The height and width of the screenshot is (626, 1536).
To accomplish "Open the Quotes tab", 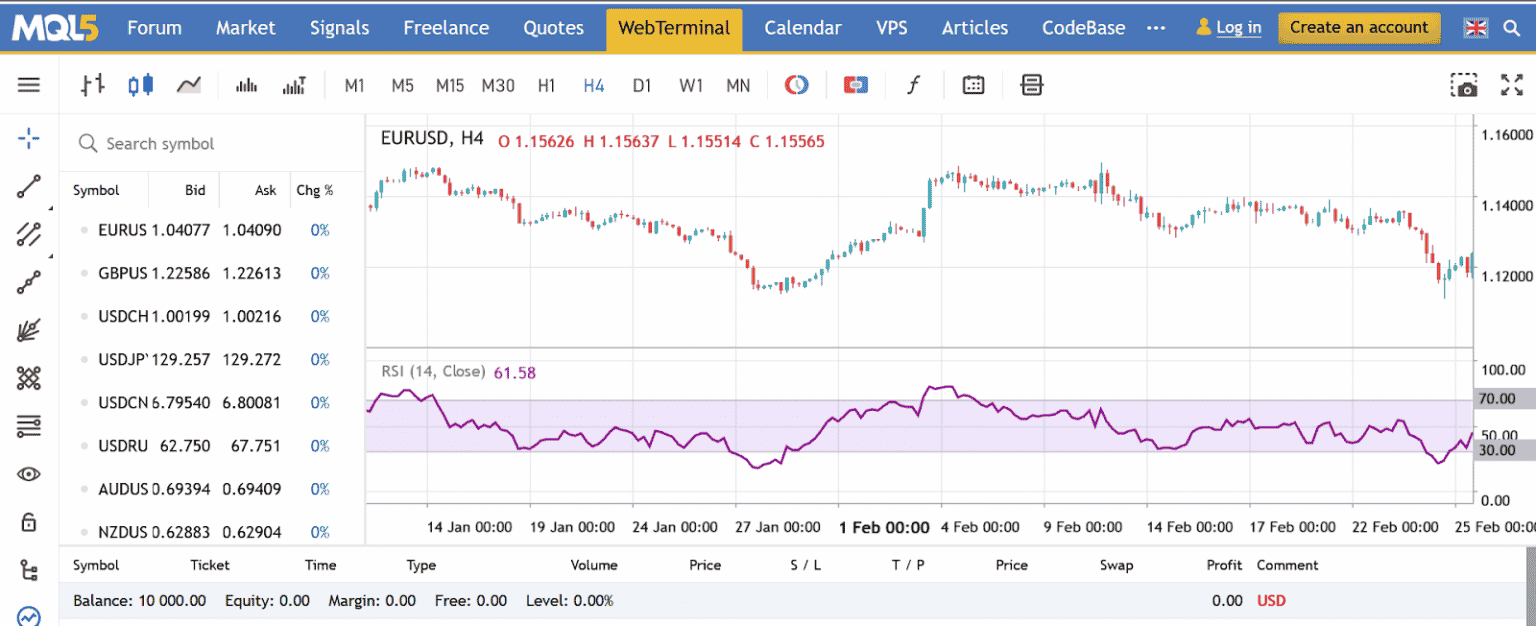I will click(553, 28).
